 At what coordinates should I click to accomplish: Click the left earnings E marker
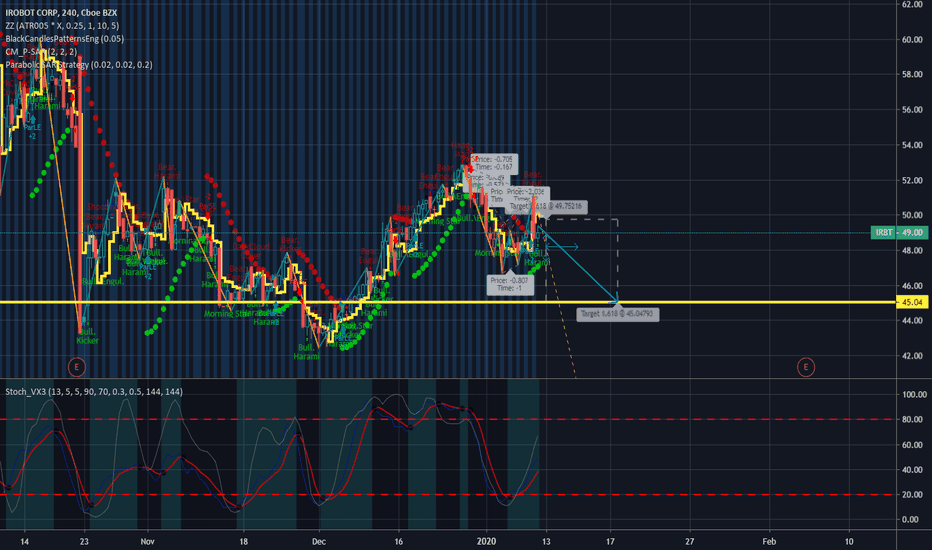(77, 367)
